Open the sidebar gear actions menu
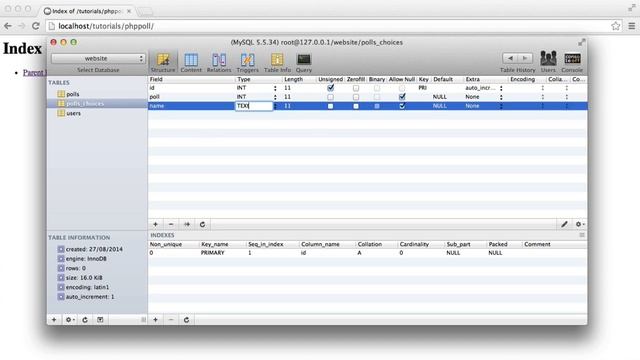The image size is (640, 360). coord(70,320)
